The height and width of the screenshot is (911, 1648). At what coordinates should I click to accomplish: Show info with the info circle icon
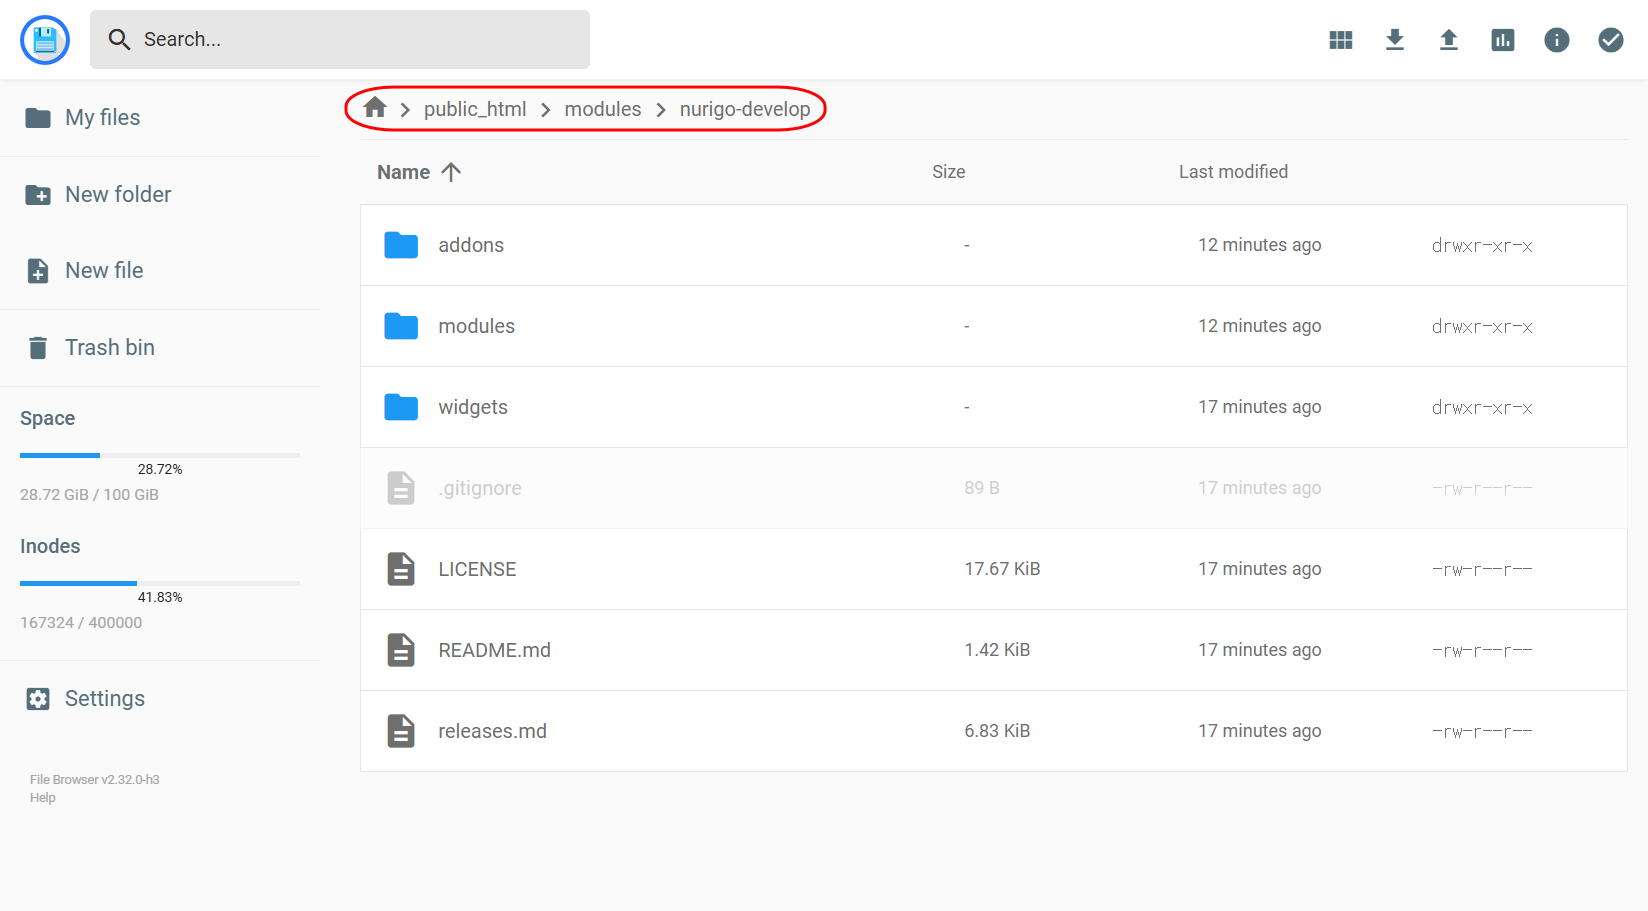[x=1557, y=40]
